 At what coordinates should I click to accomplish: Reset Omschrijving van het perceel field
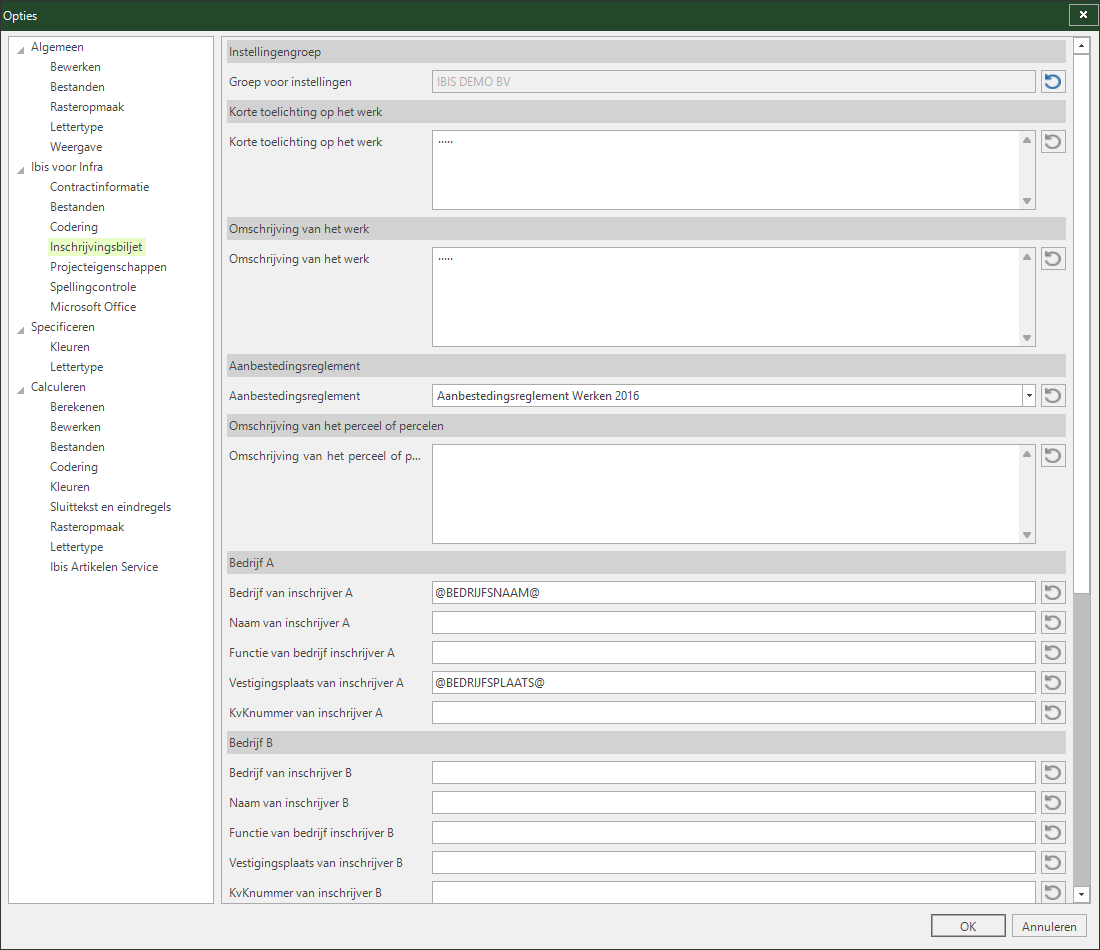[x=1052, y=456]
